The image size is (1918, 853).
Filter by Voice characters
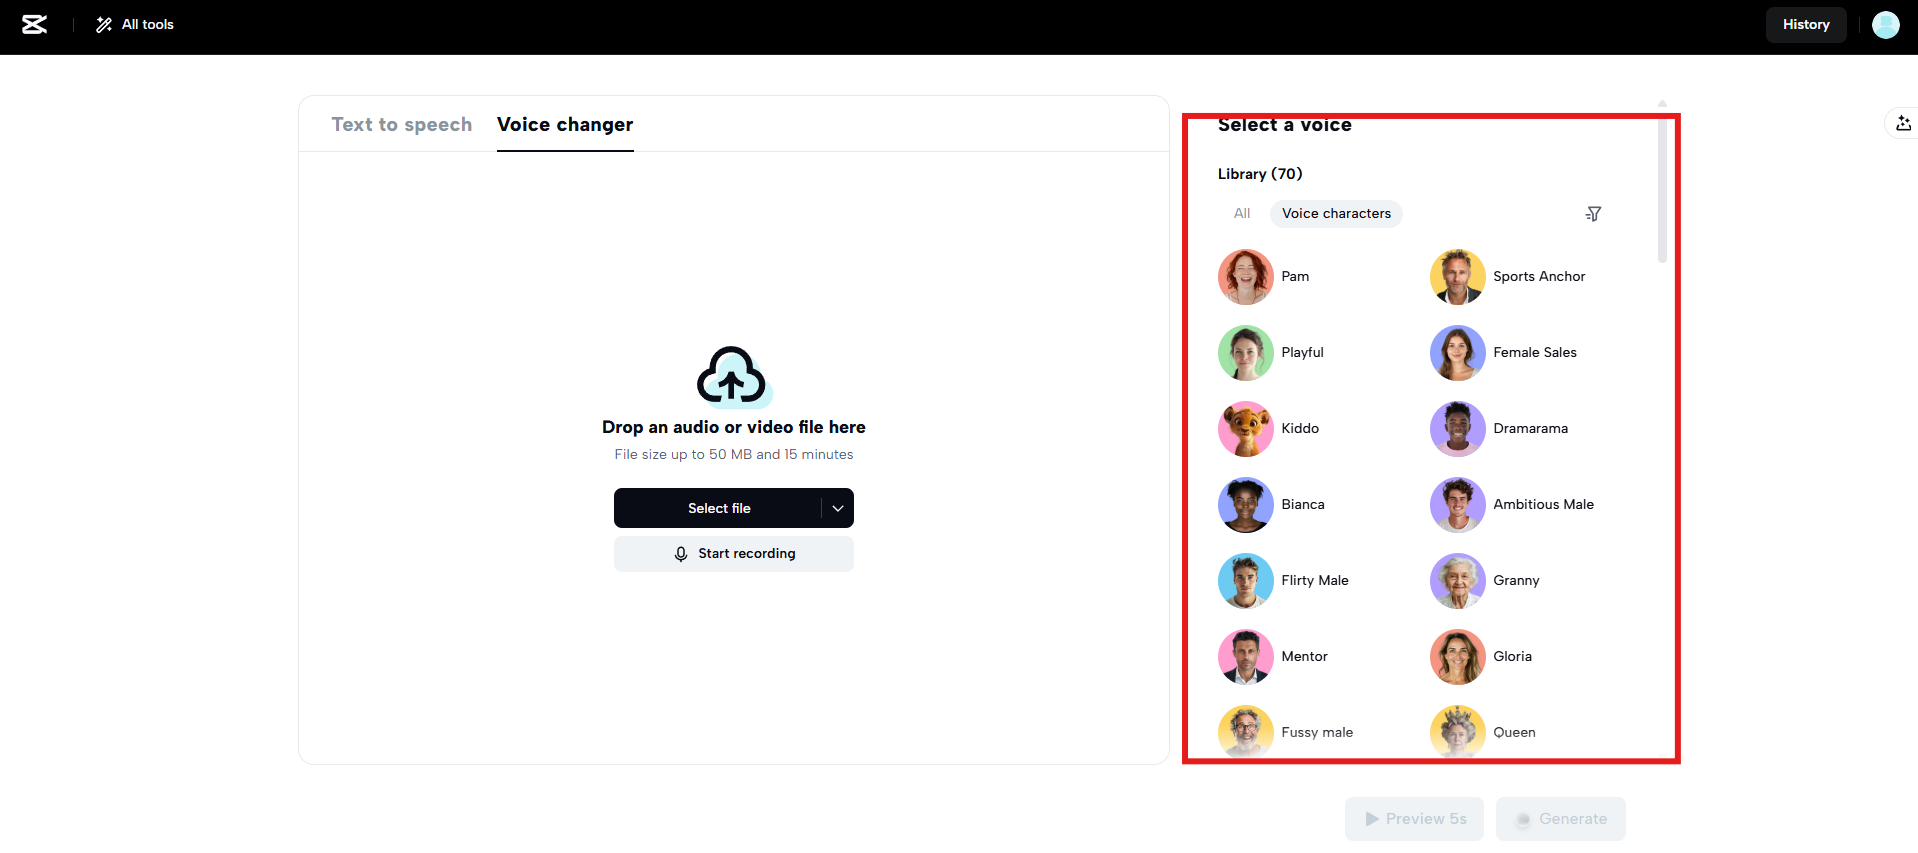click(x=1336, y=214)
